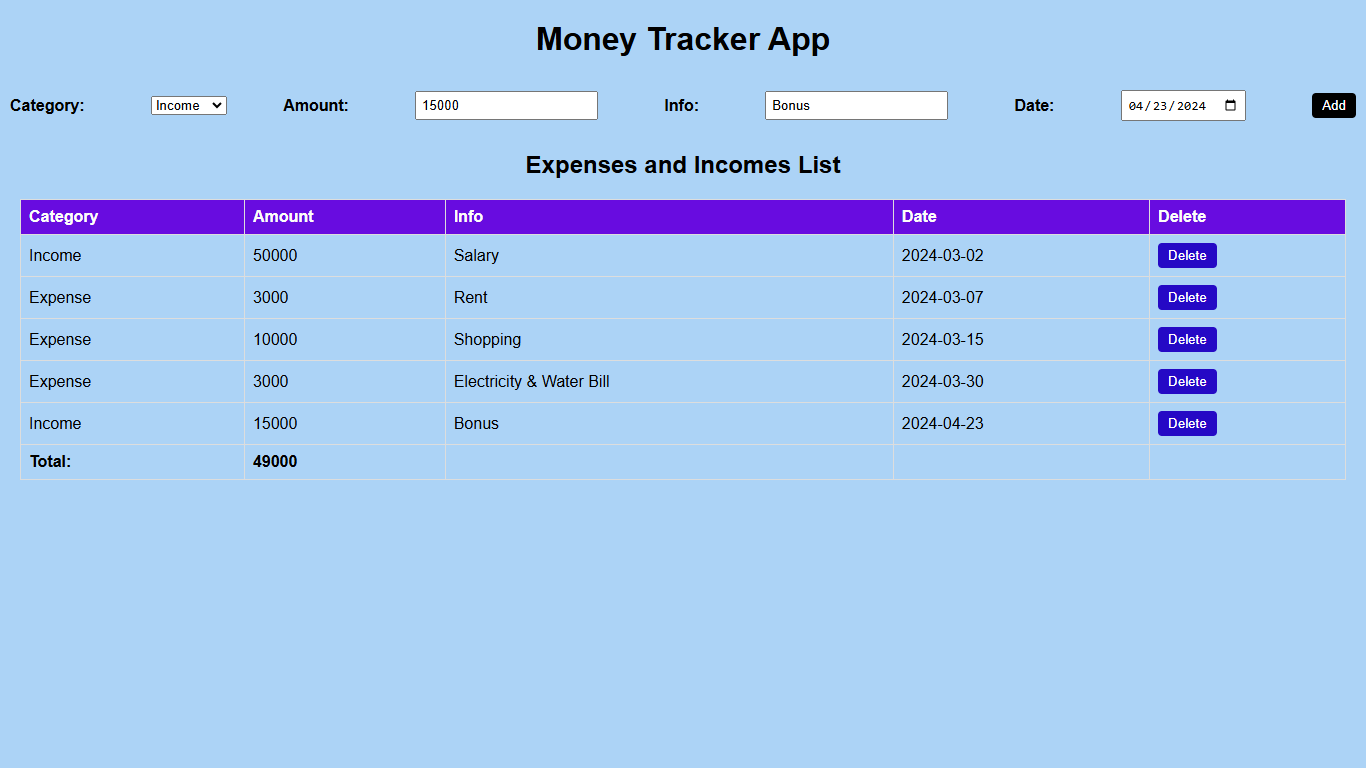This screenshot has width=1366, height=768.
Task: Click the Delete column header
Action: click(x=1247, y=217)
